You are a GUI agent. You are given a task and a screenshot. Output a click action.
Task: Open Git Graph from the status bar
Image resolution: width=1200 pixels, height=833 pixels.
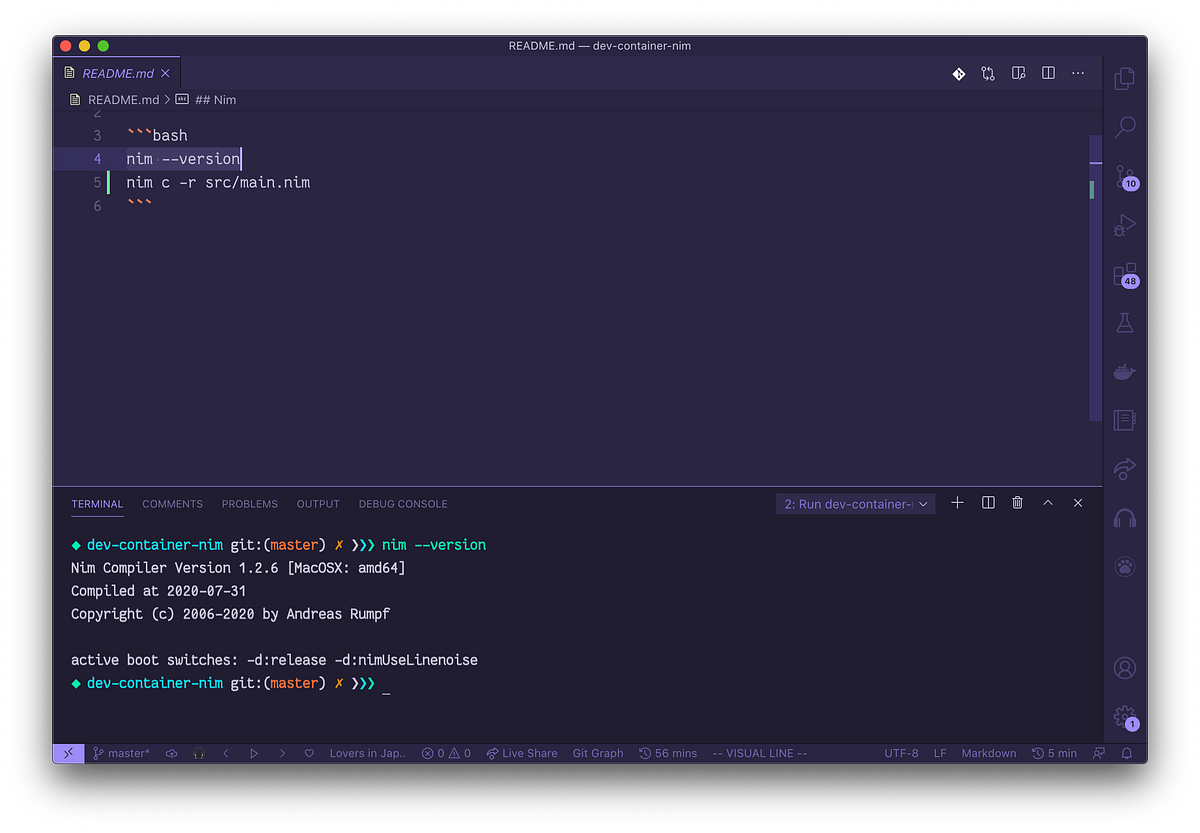pyautogui.click(x=597, y=753)
